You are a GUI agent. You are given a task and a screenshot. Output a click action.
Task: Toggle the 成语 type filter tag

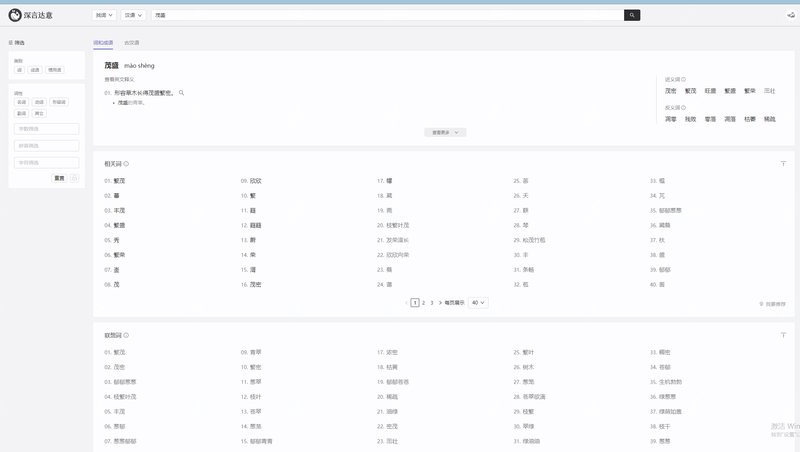click(35, 70)
